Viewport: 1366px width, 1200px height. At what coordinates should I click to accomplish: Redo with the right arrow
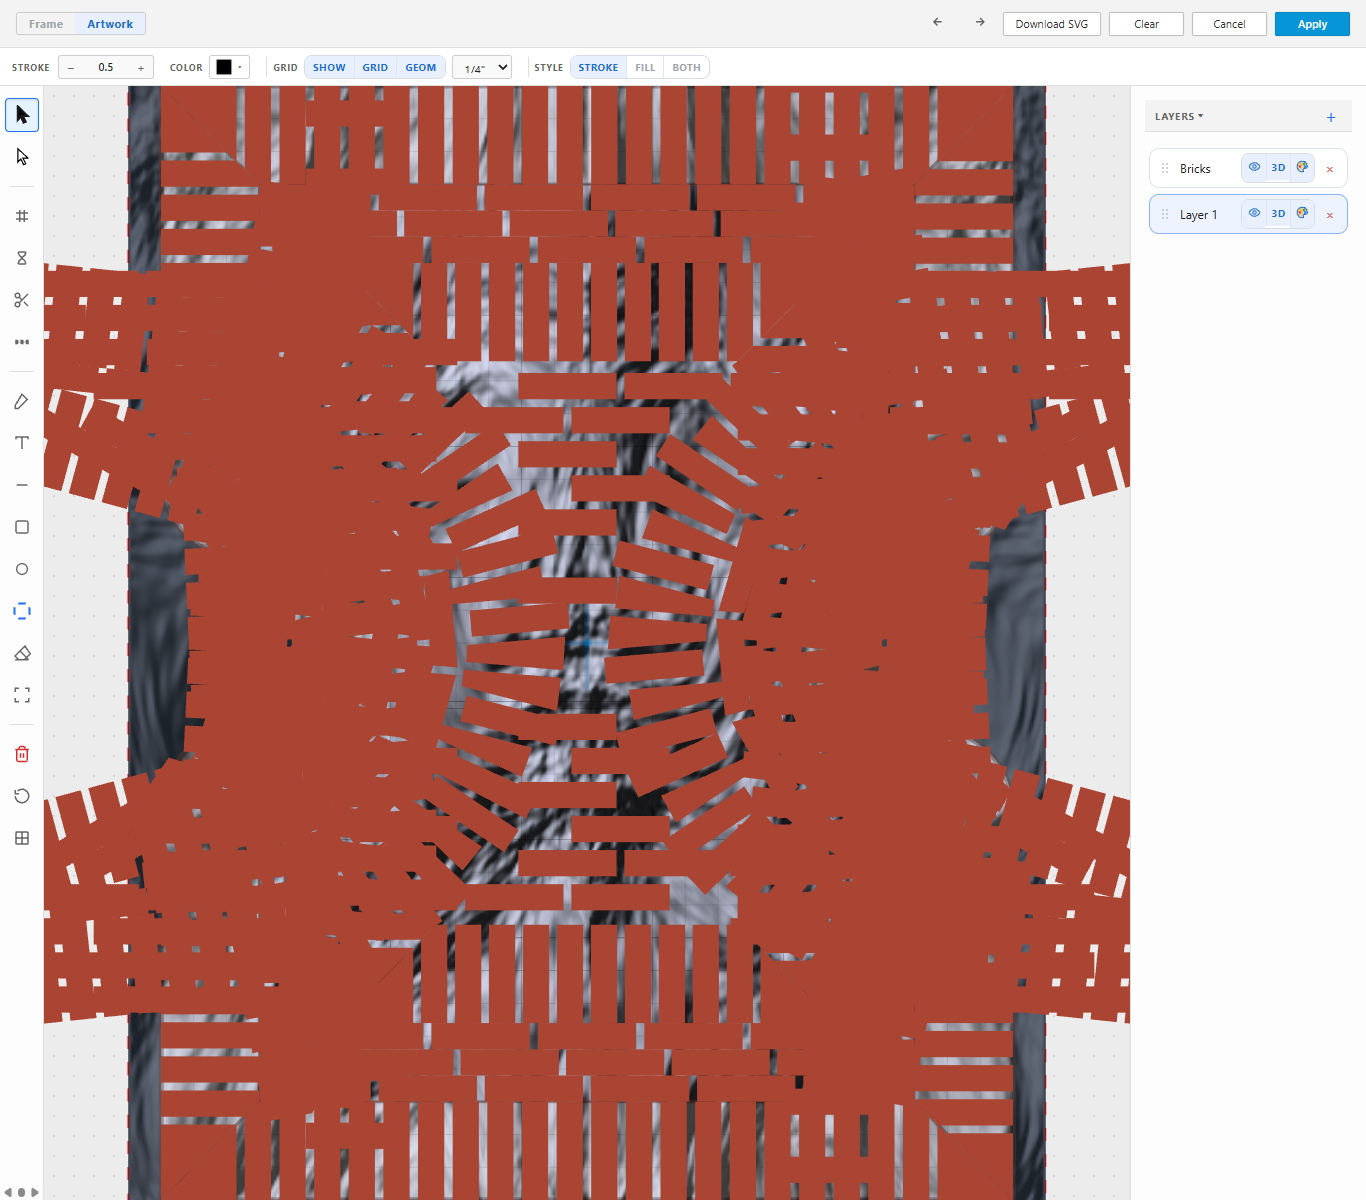980,22
